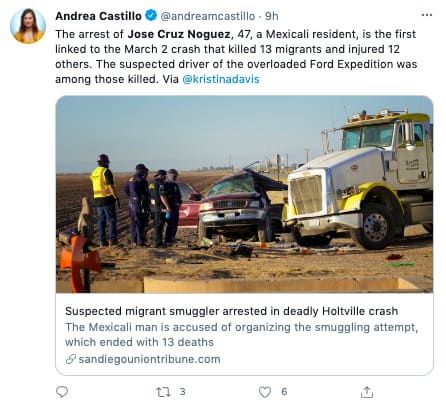
Task: Click the link chain icon beside domain
Action: coord(71,359)
